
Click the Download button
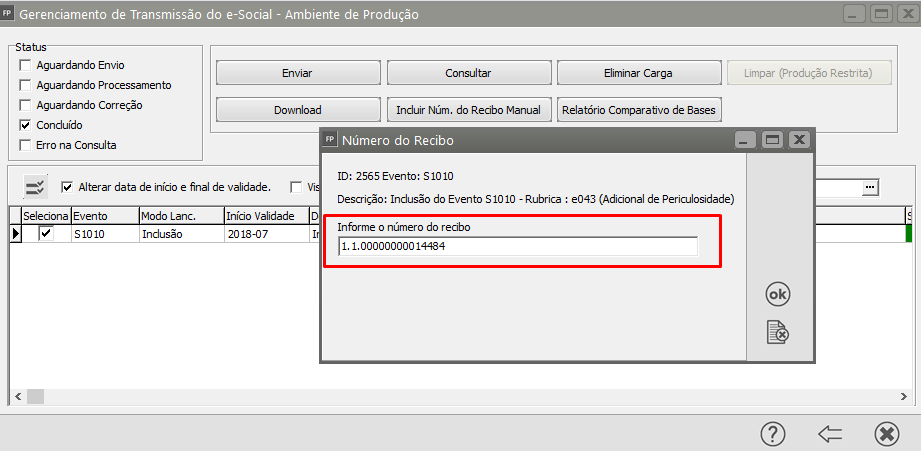(298, 110)
